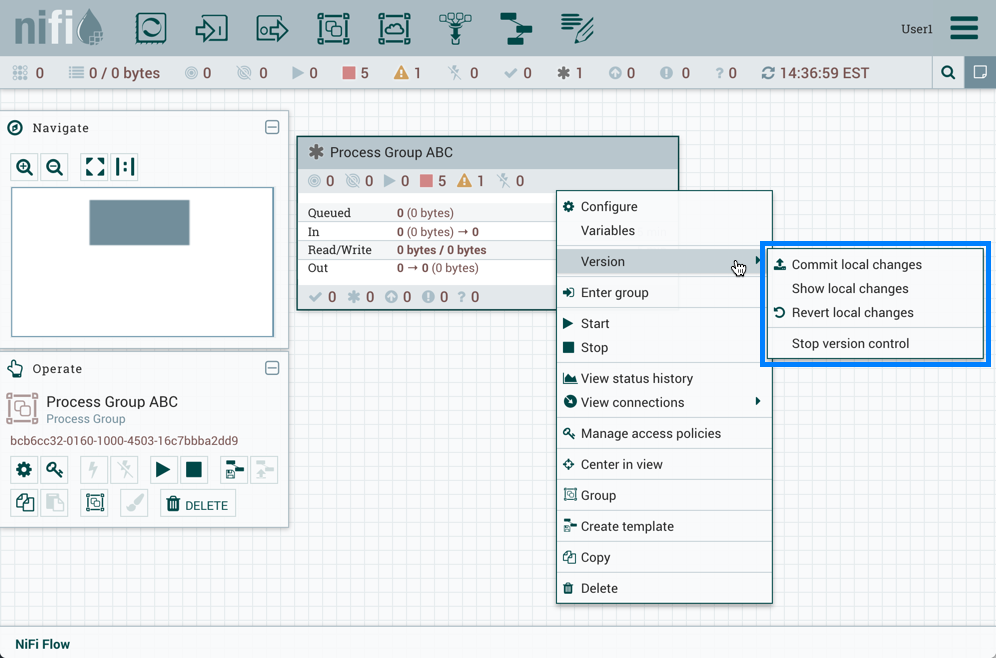
Task: Click the Processor icon in the toolbar
Action: (x=151, y=29)
